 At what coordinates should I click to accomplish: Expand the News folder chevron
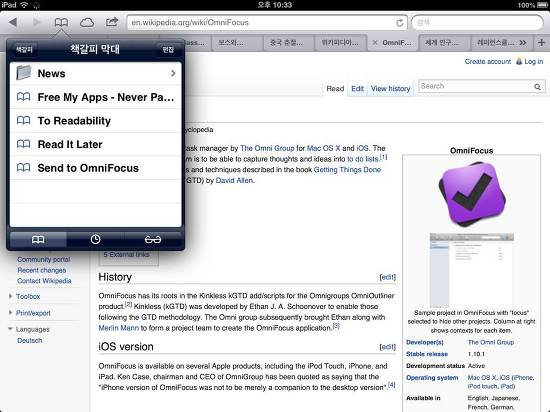click(173, 73)
